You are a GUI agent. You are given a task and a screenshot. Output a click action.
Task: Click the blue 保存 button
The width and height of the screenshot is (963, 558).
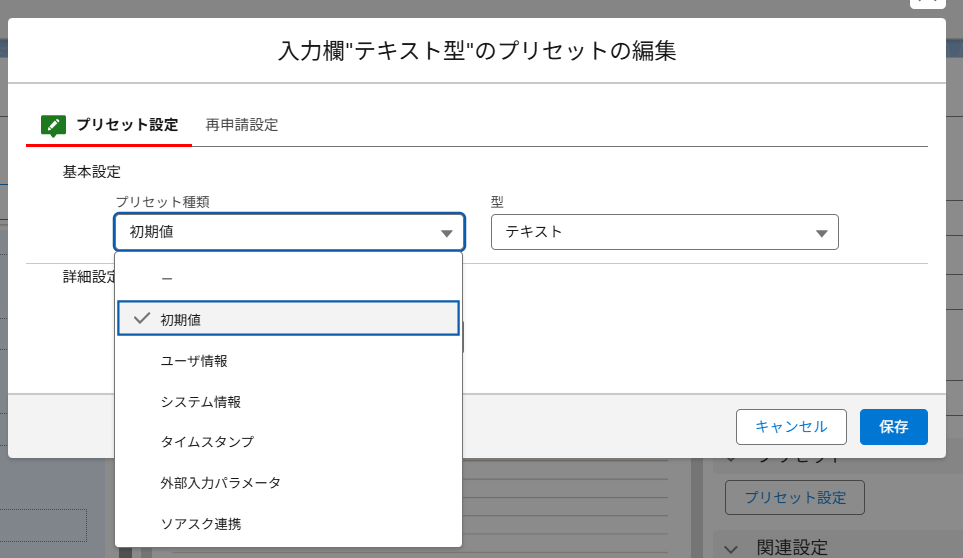(x=893, y=426)
